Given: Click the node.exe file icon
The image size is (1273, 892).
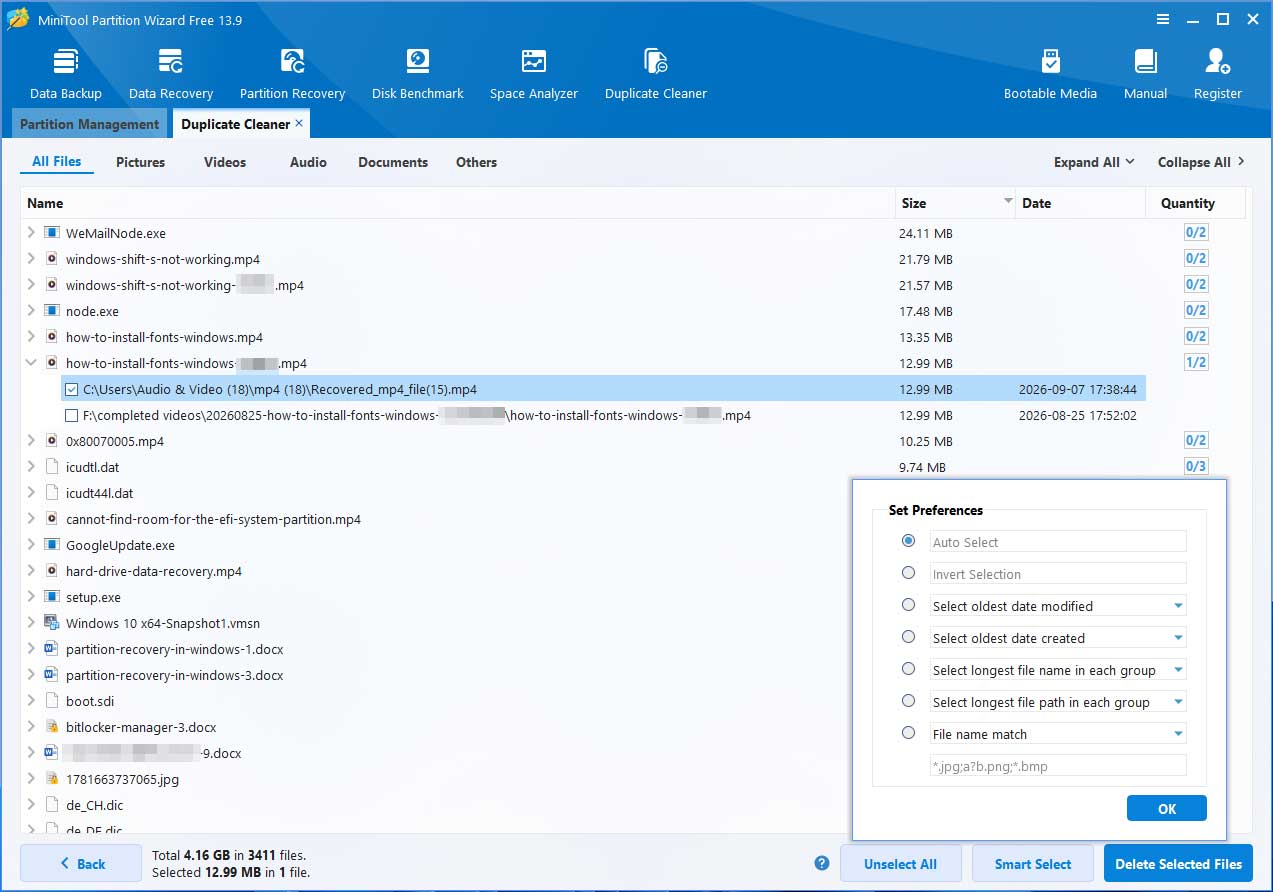Looking at the screenshot, I should tap(52, 311).
